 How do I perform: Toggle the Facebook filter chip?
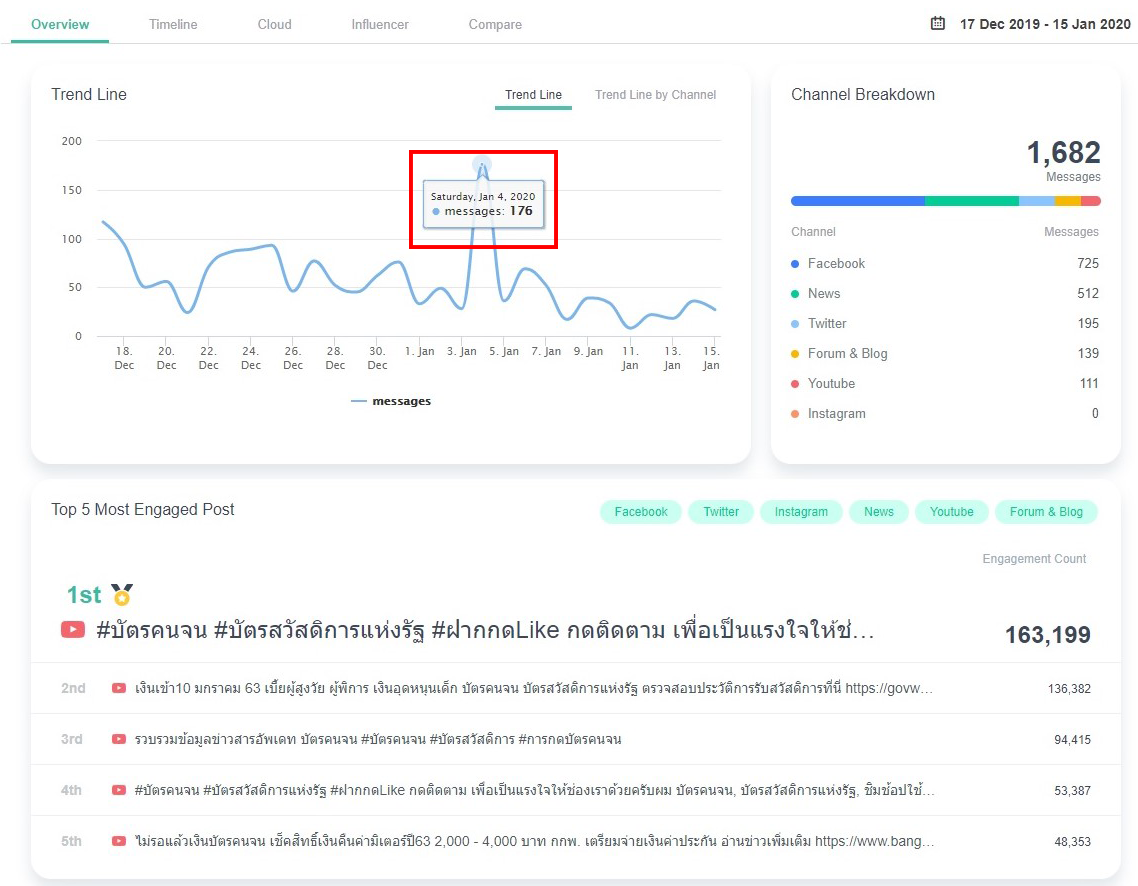click(640, 512)
